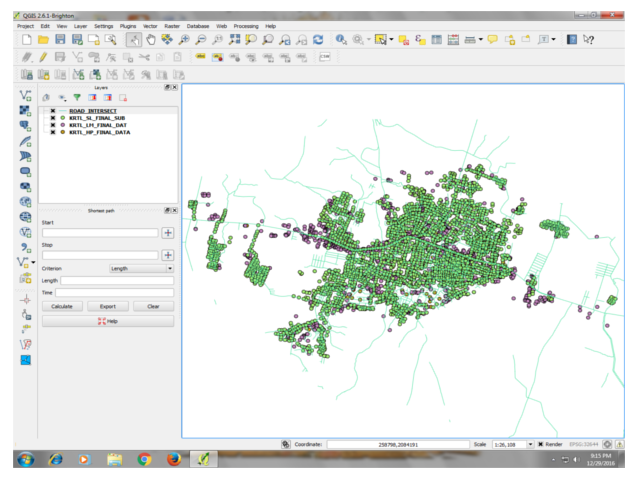640x480 pixels.
Task: Open project with yellow folder icon
Action: pyautogui.click(x=43, y=40)
